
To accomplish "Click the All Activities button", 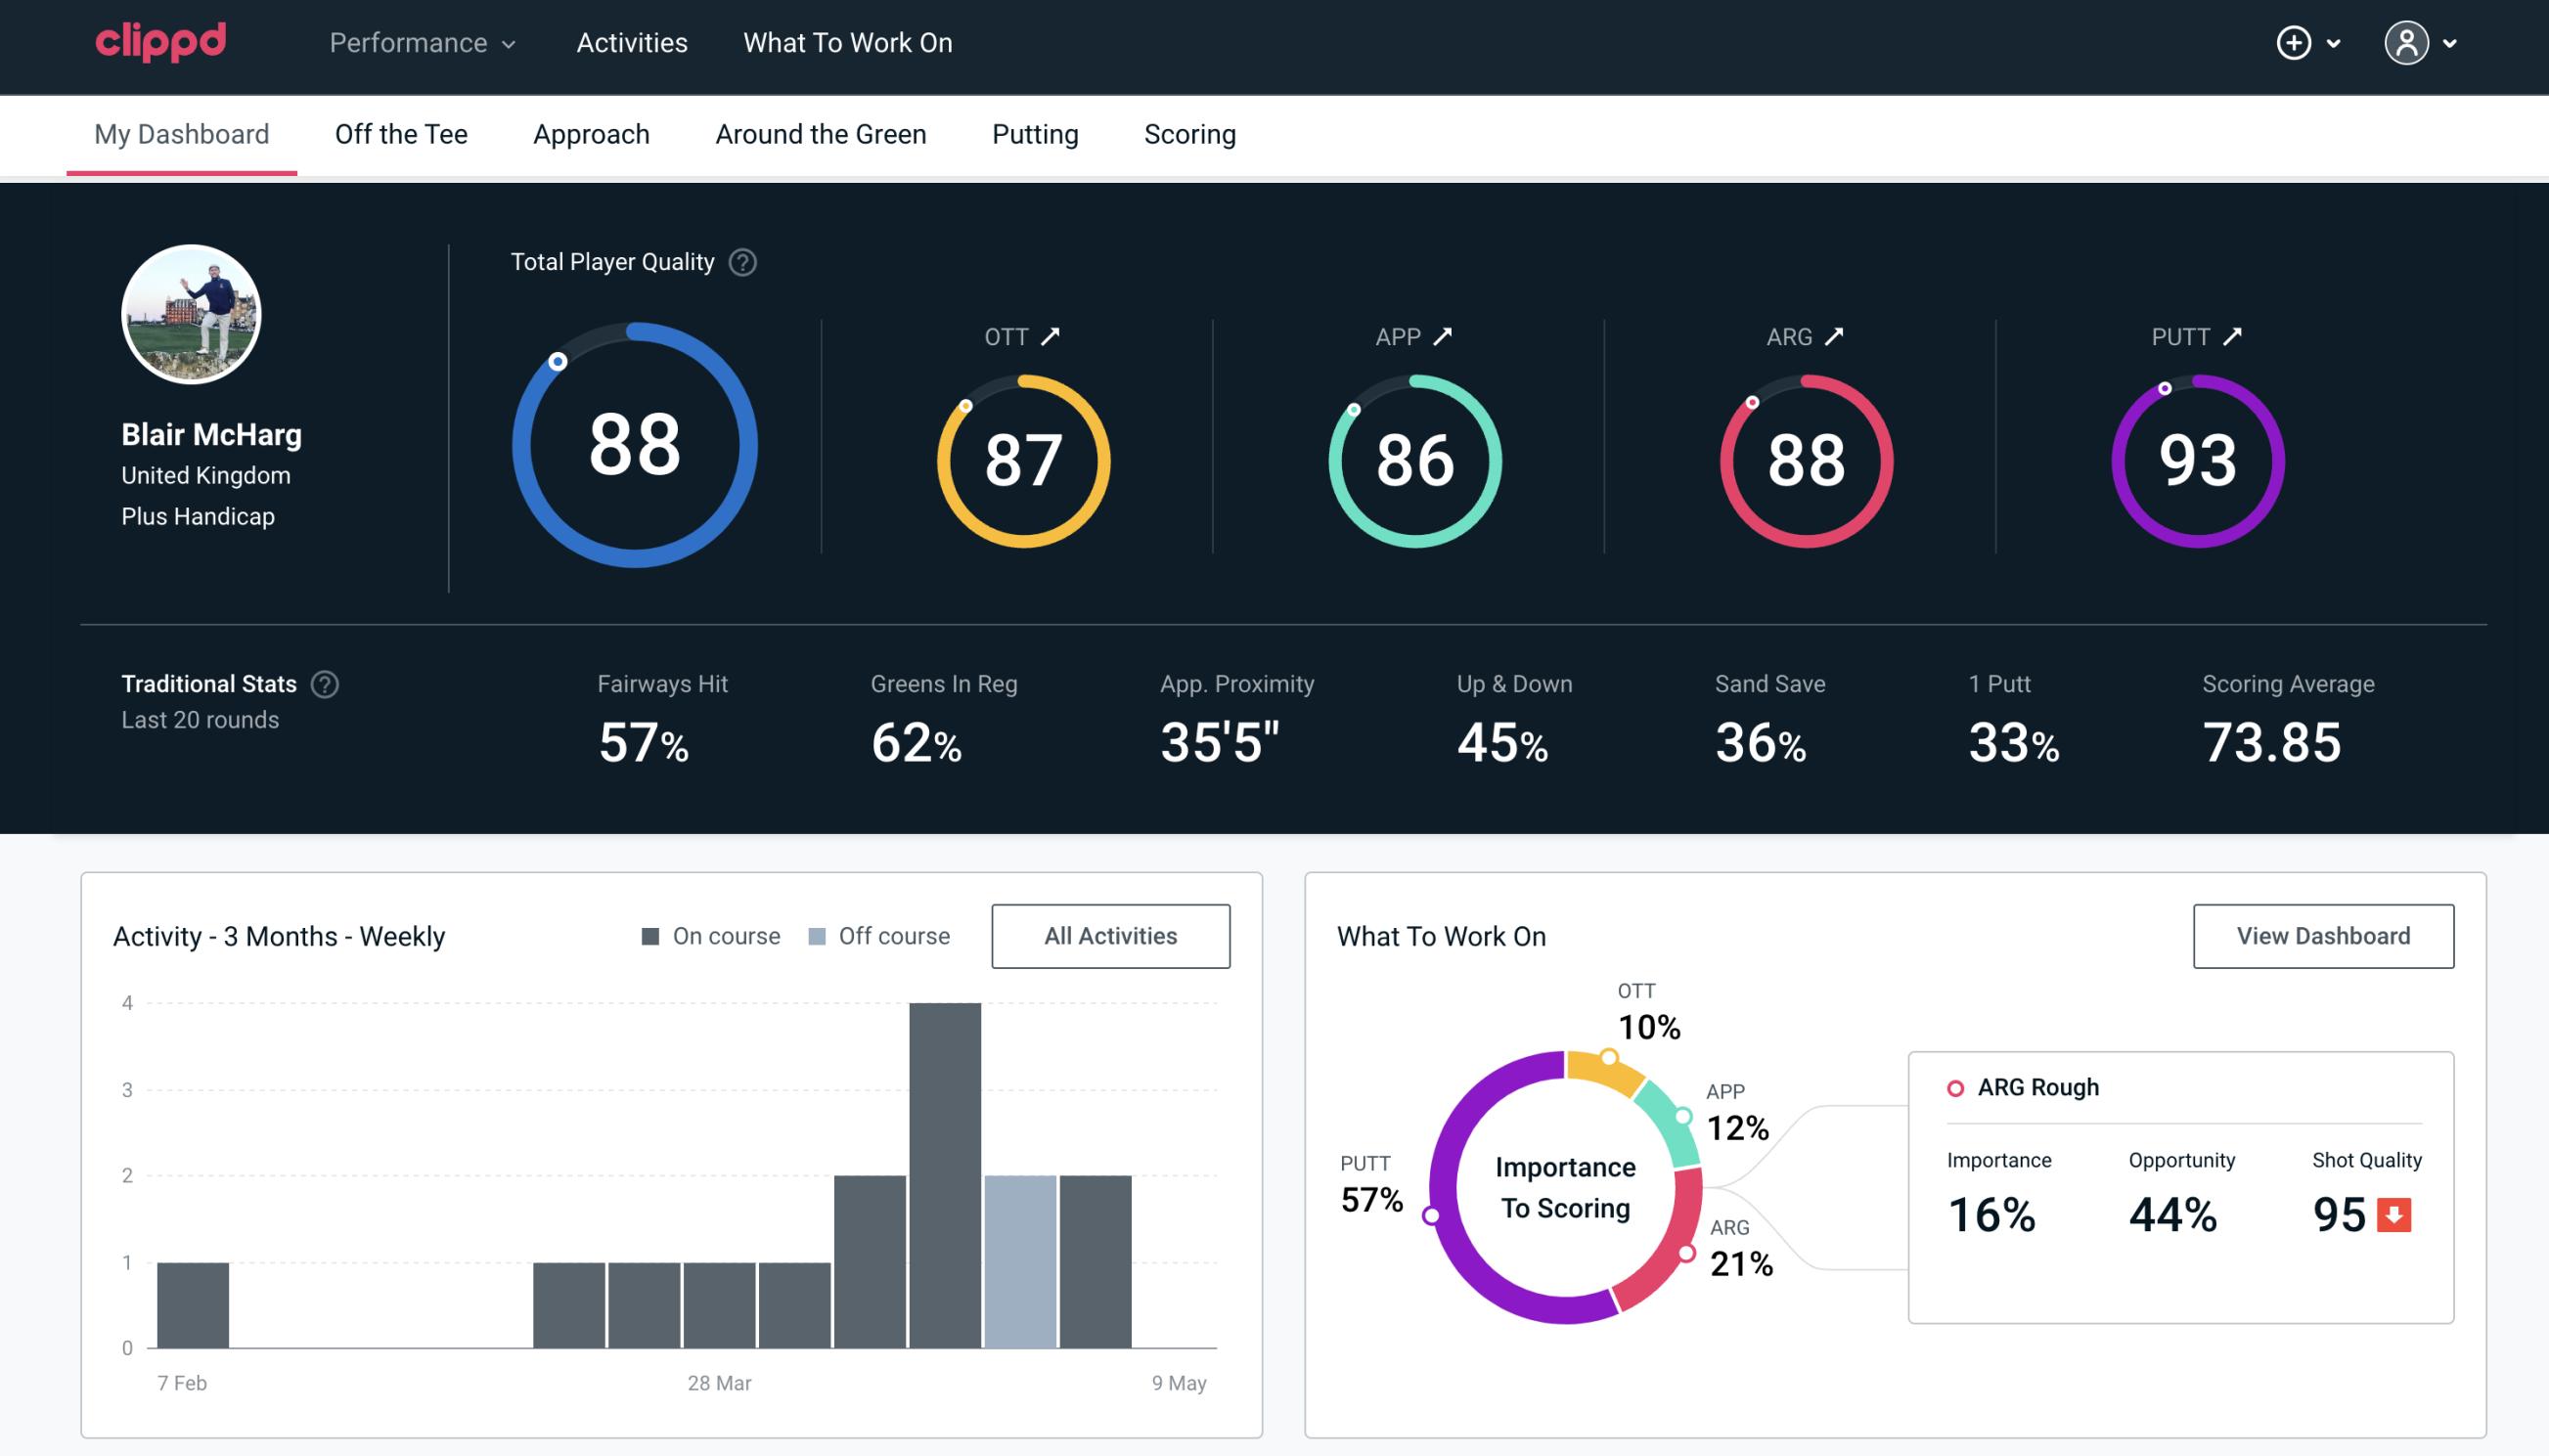I will tap(1110, 935).
